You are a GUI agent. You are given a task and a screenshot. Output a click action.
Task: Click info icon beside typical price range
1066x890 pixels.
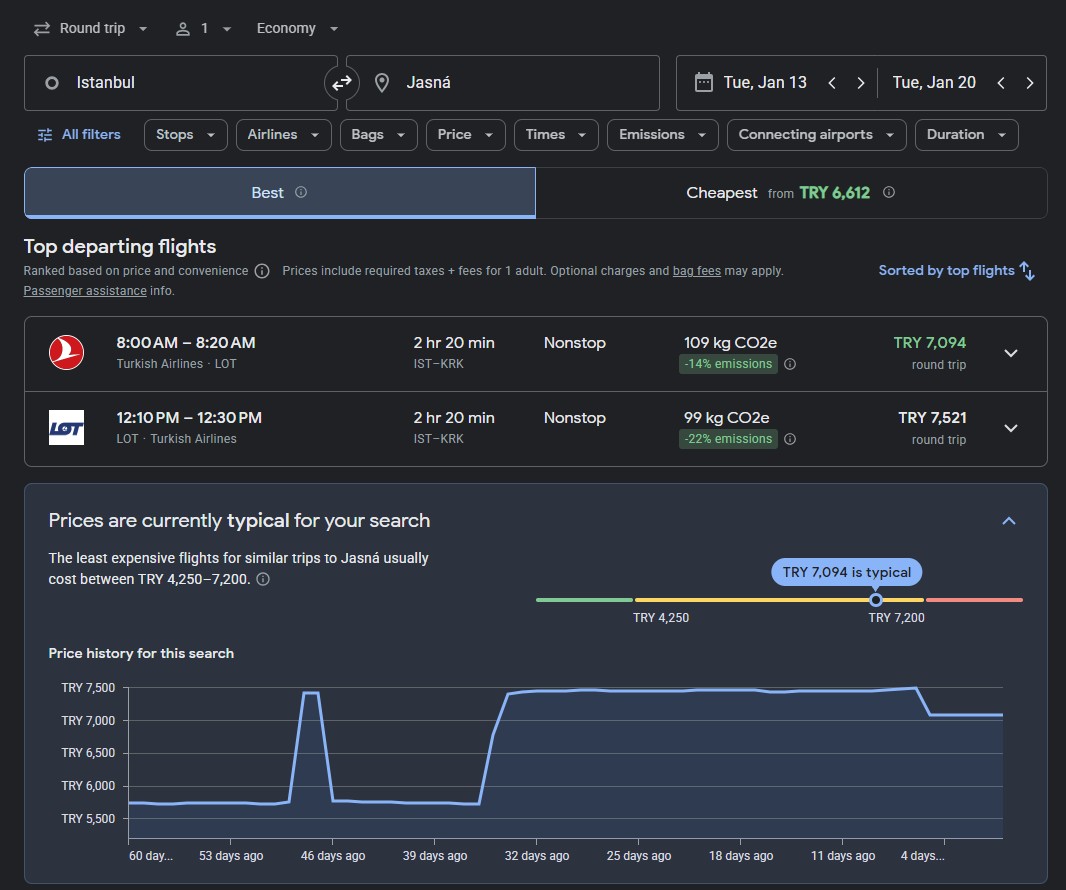[x=263, y=579]
